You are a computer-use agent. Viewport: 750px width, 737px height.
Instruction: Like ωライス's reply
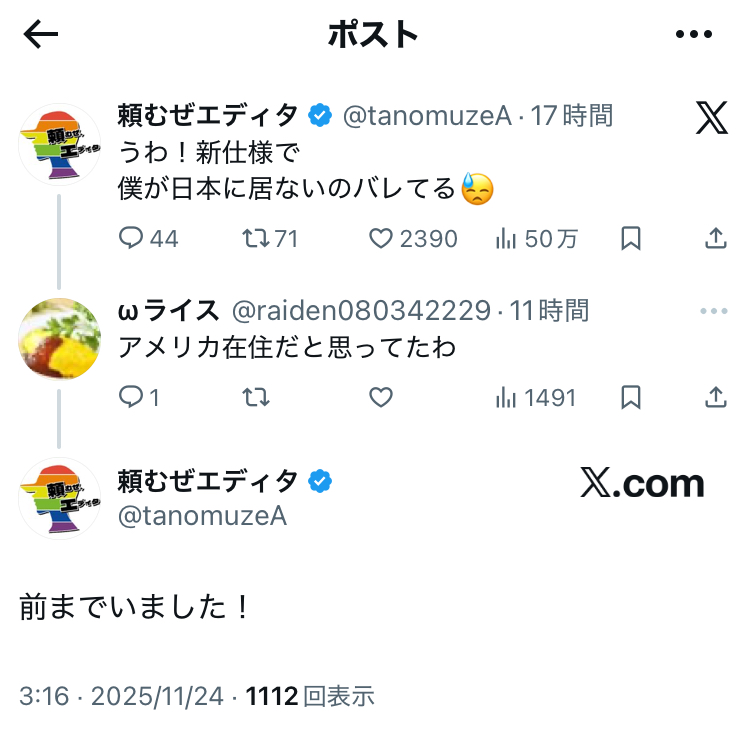click(381, 397)
